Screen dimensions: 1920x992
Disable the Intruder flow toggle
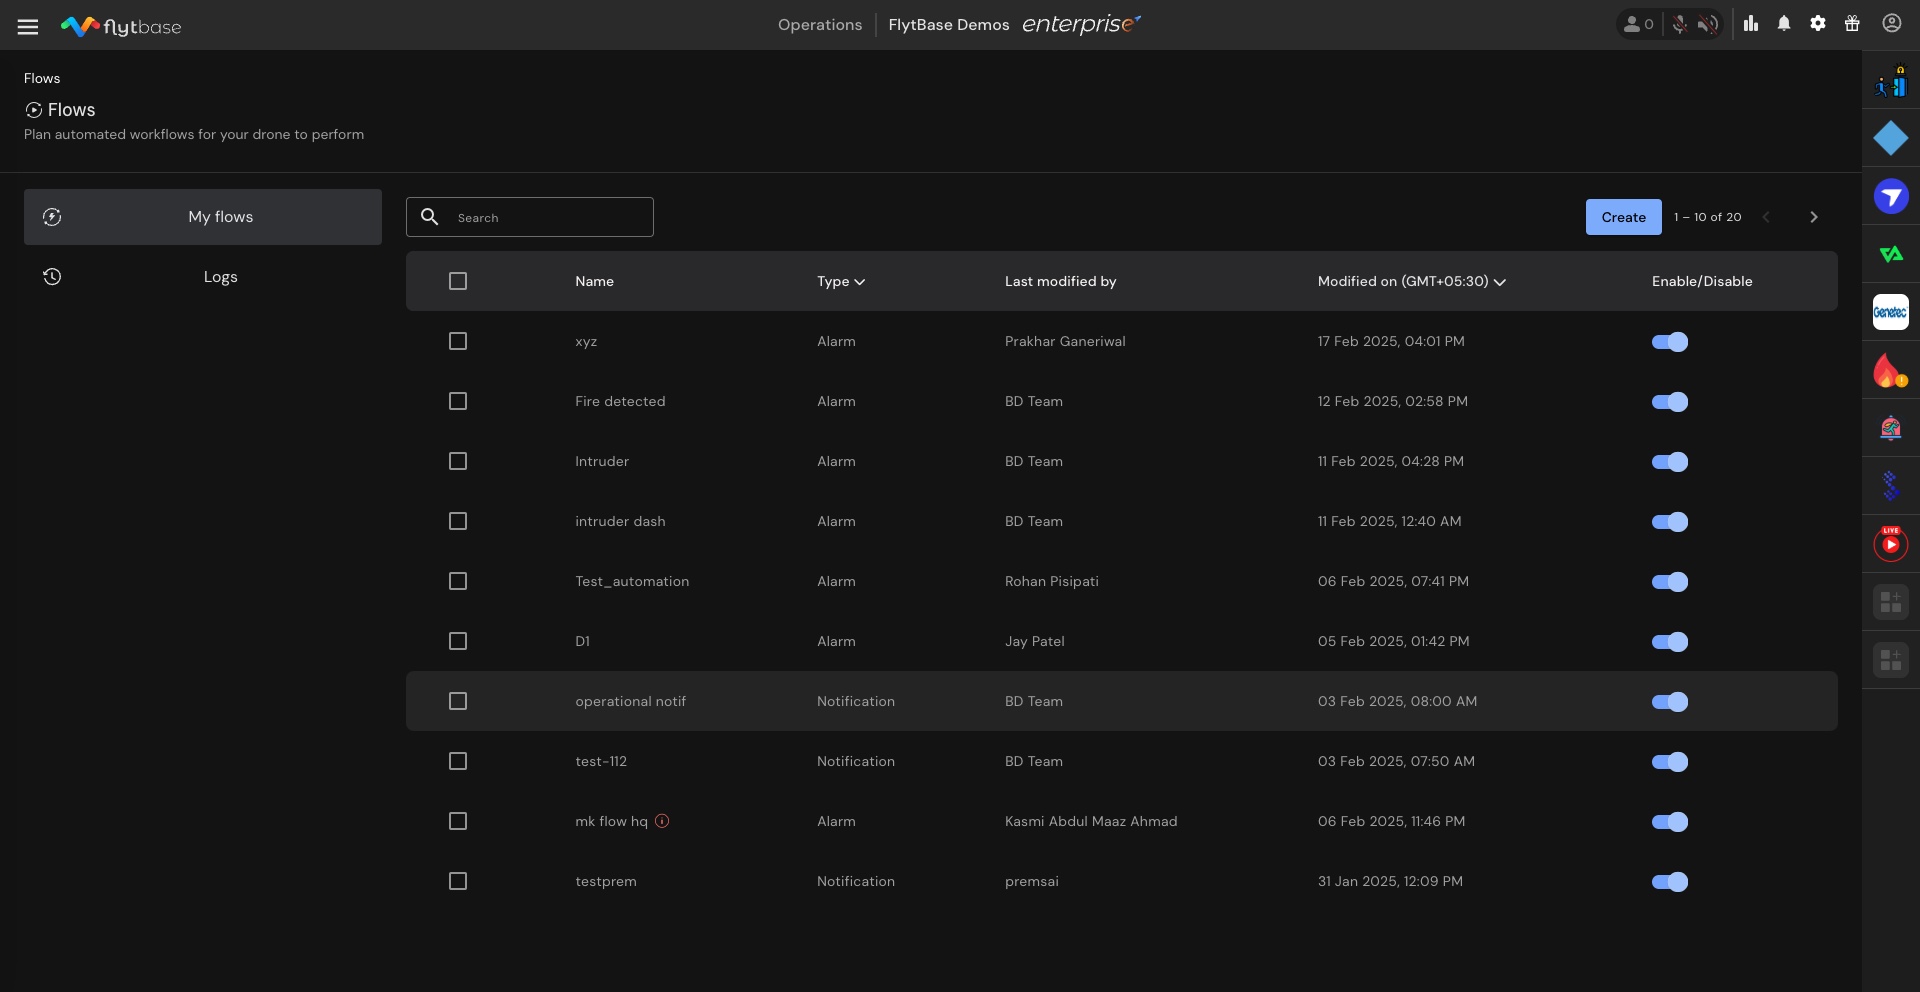tap(1669, 461)
